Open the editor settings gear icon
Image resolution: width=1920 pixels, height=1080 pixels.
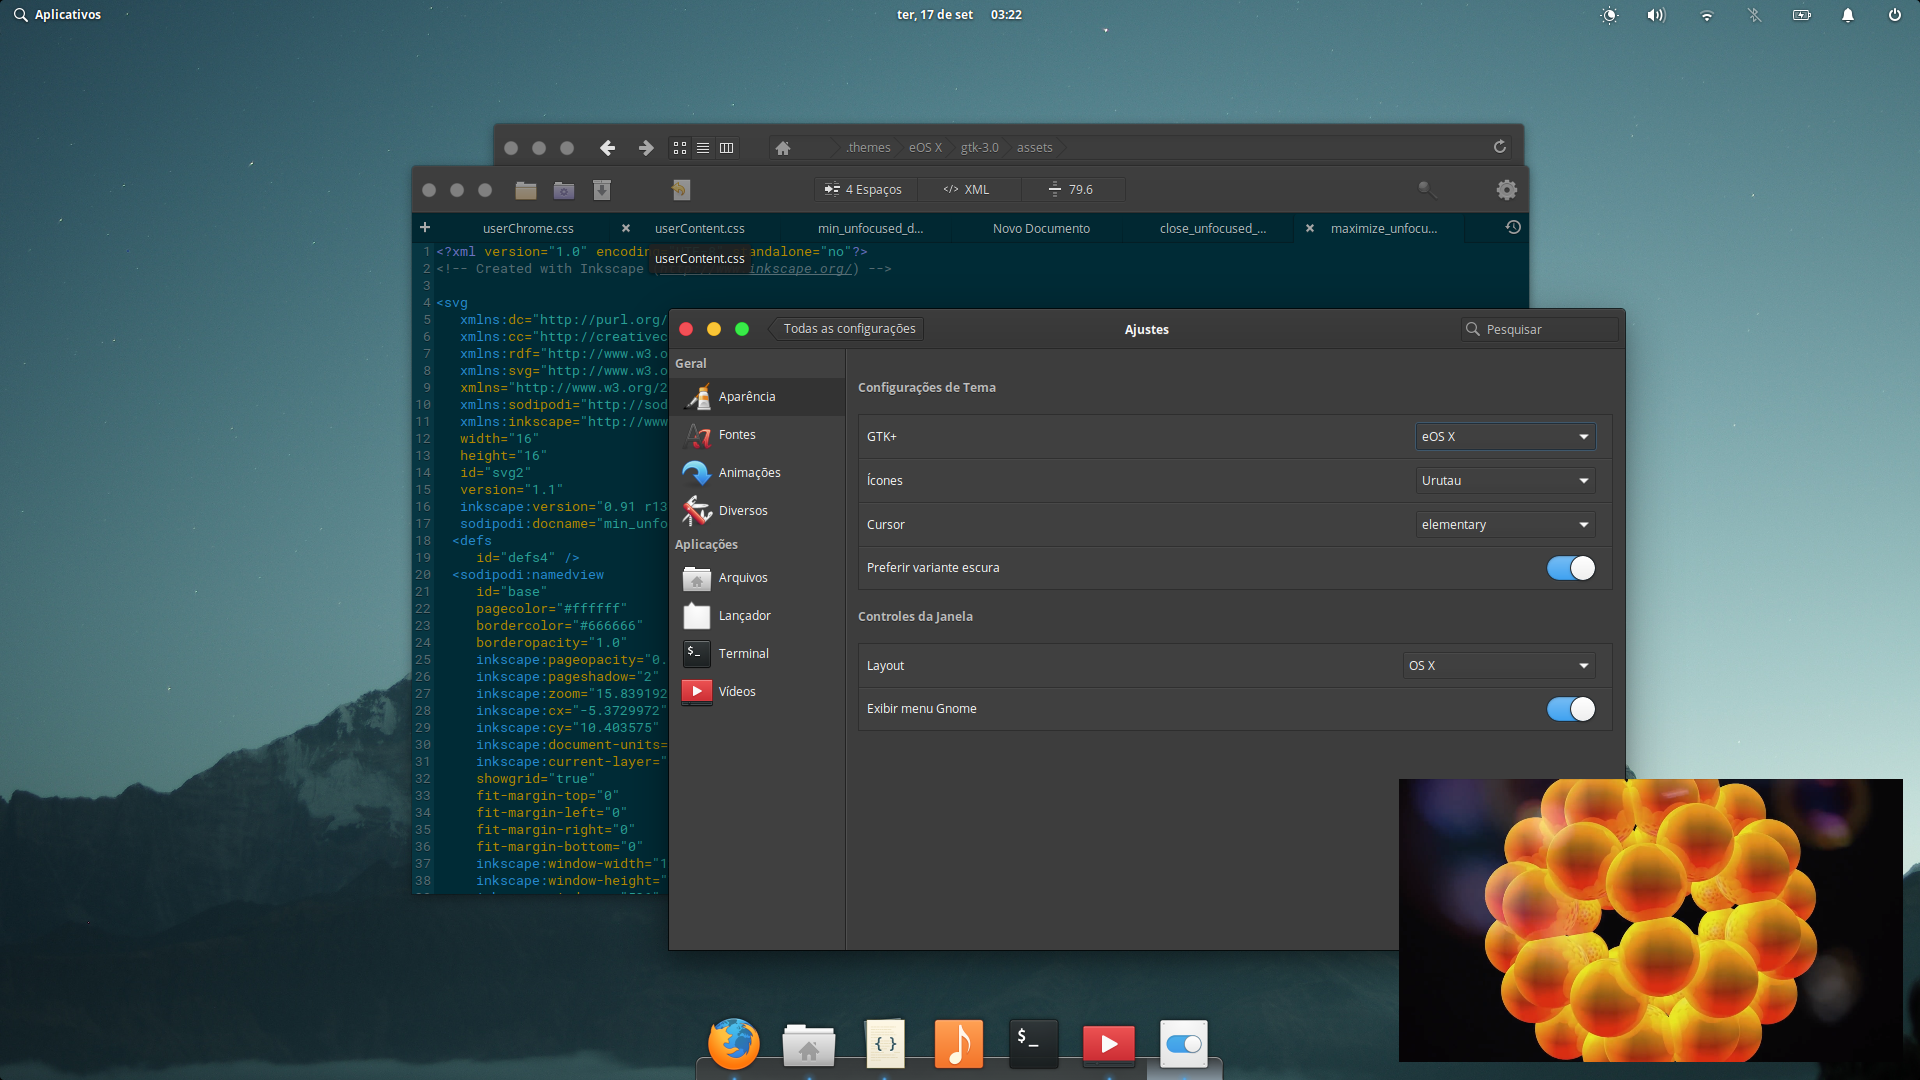(x=1506, y=190)
